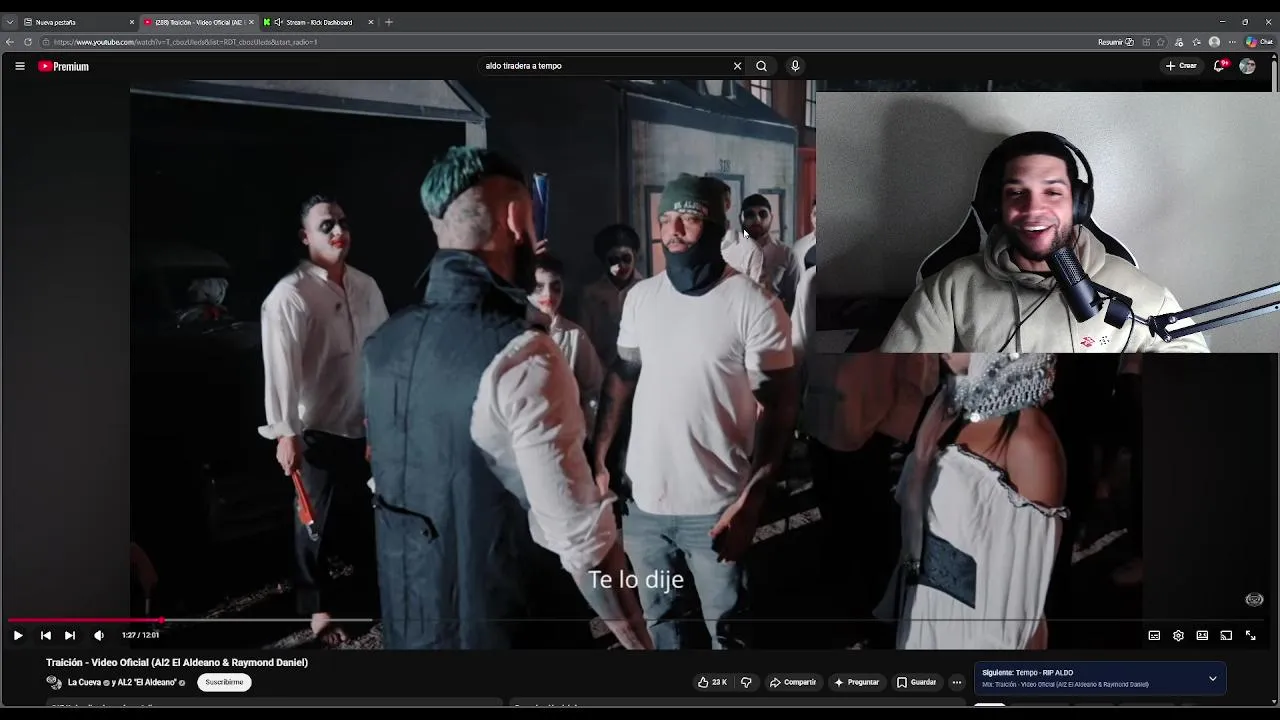Open more actions three-dot menu
Image resolution: width=1280 pixels, height=720 pixels.
(x=956, y=682)
